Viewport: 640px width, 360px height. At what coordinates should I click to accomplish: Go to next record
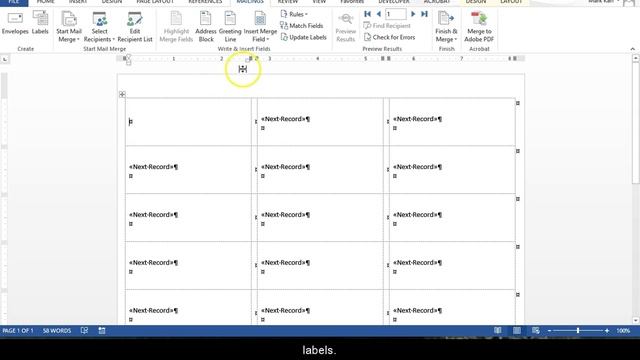coord(413,14)
